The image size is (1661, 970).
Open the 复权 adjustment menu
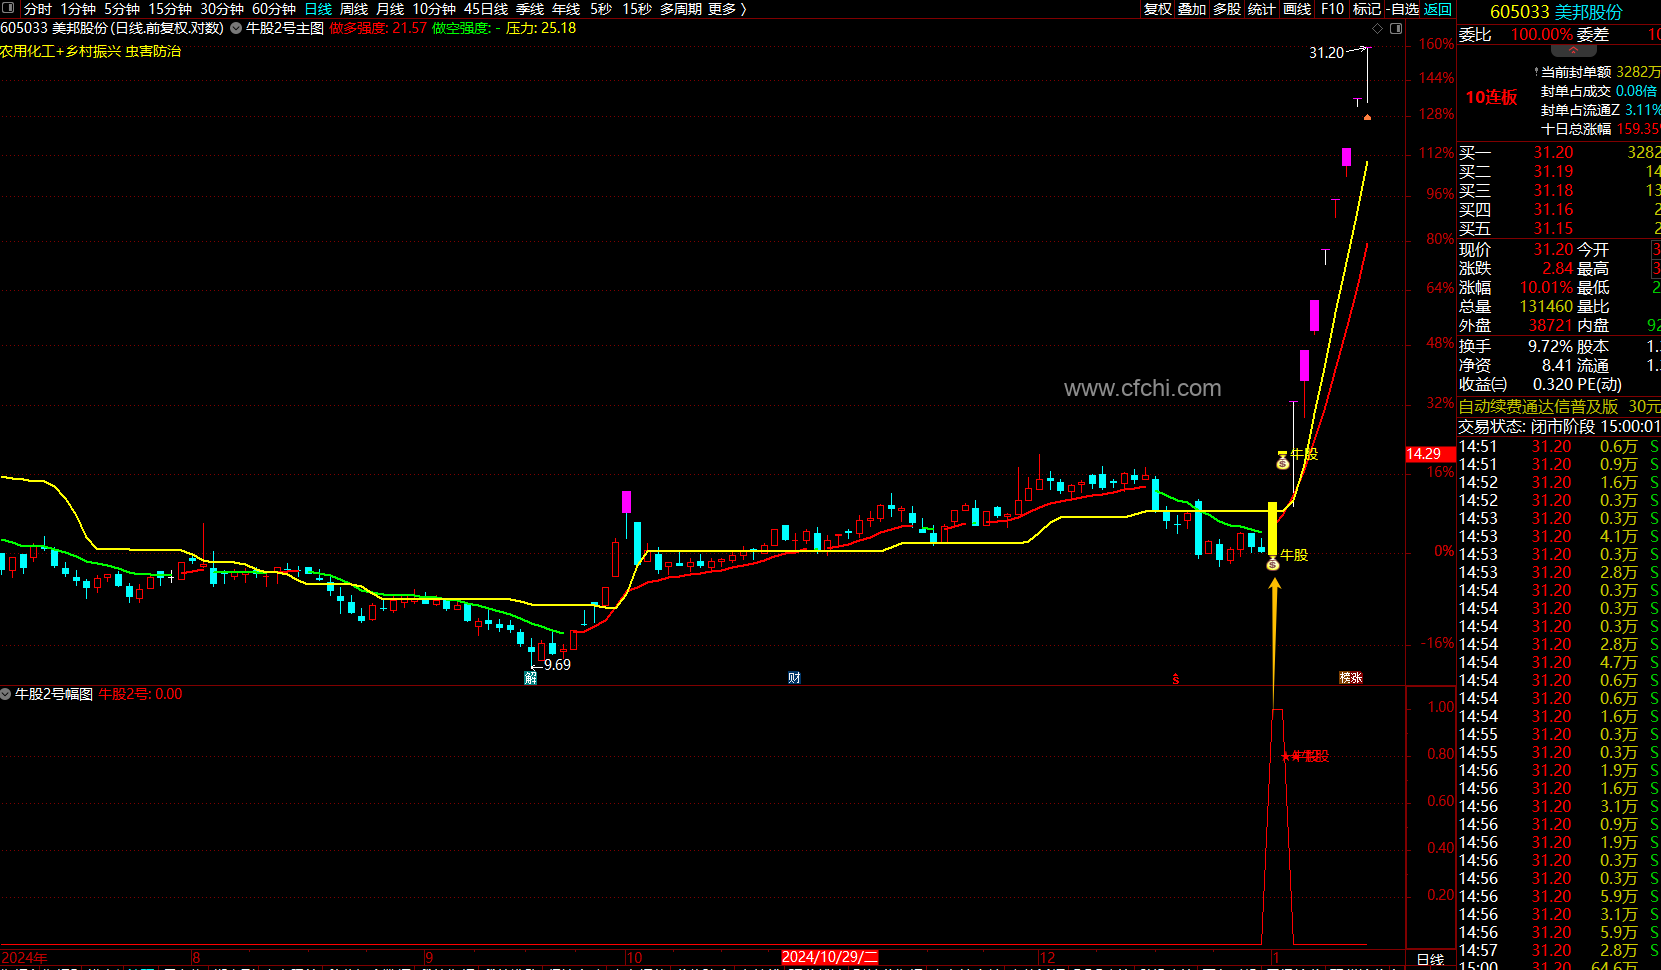[1158, 9]
